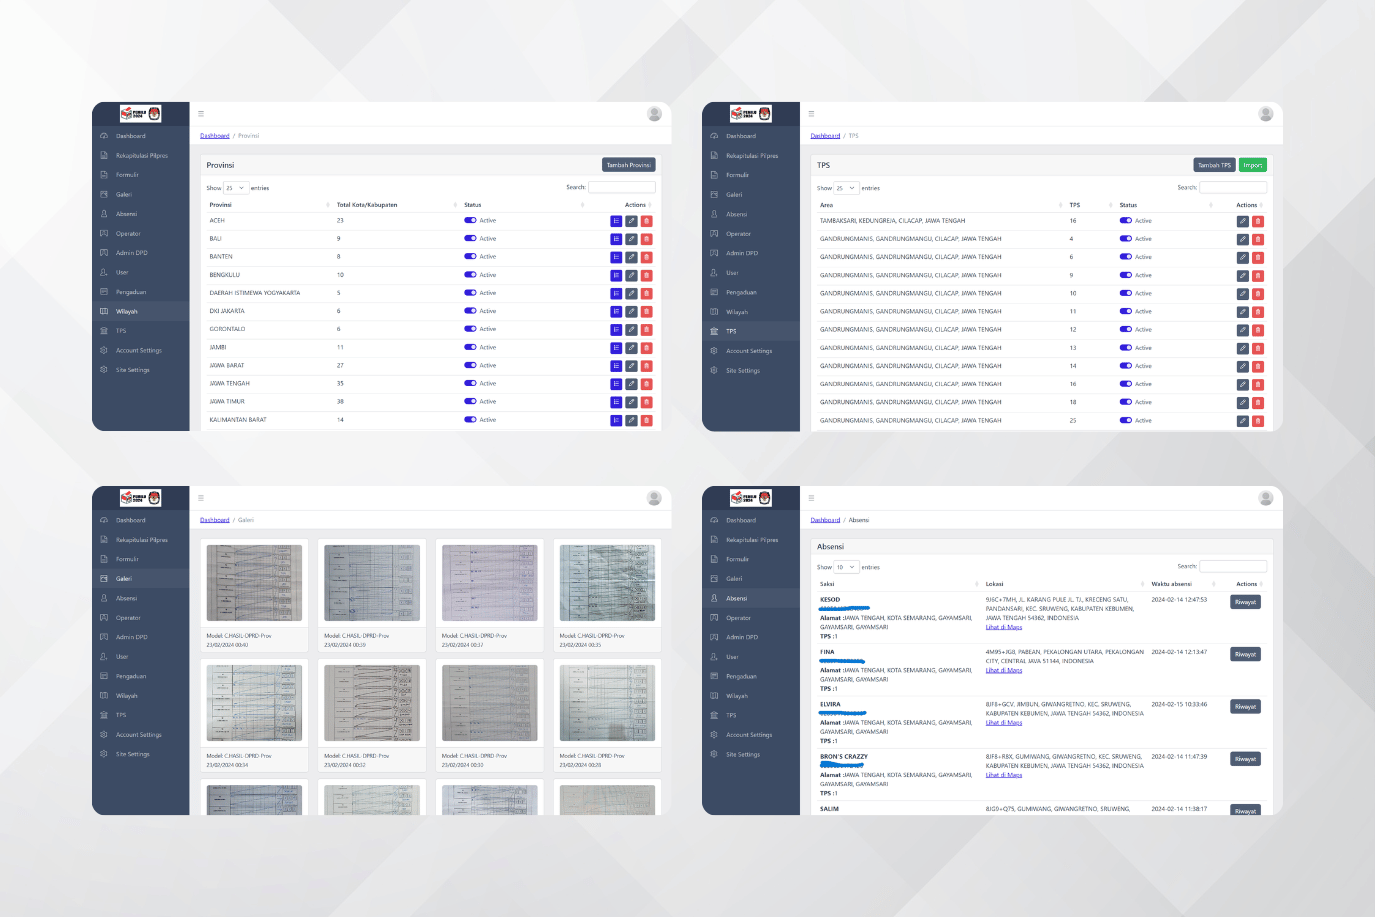Open user avatar in Absensi window header
The height and width of the screenshot is (917, 1375).
pyautogui.click(x=1265, y=498)
